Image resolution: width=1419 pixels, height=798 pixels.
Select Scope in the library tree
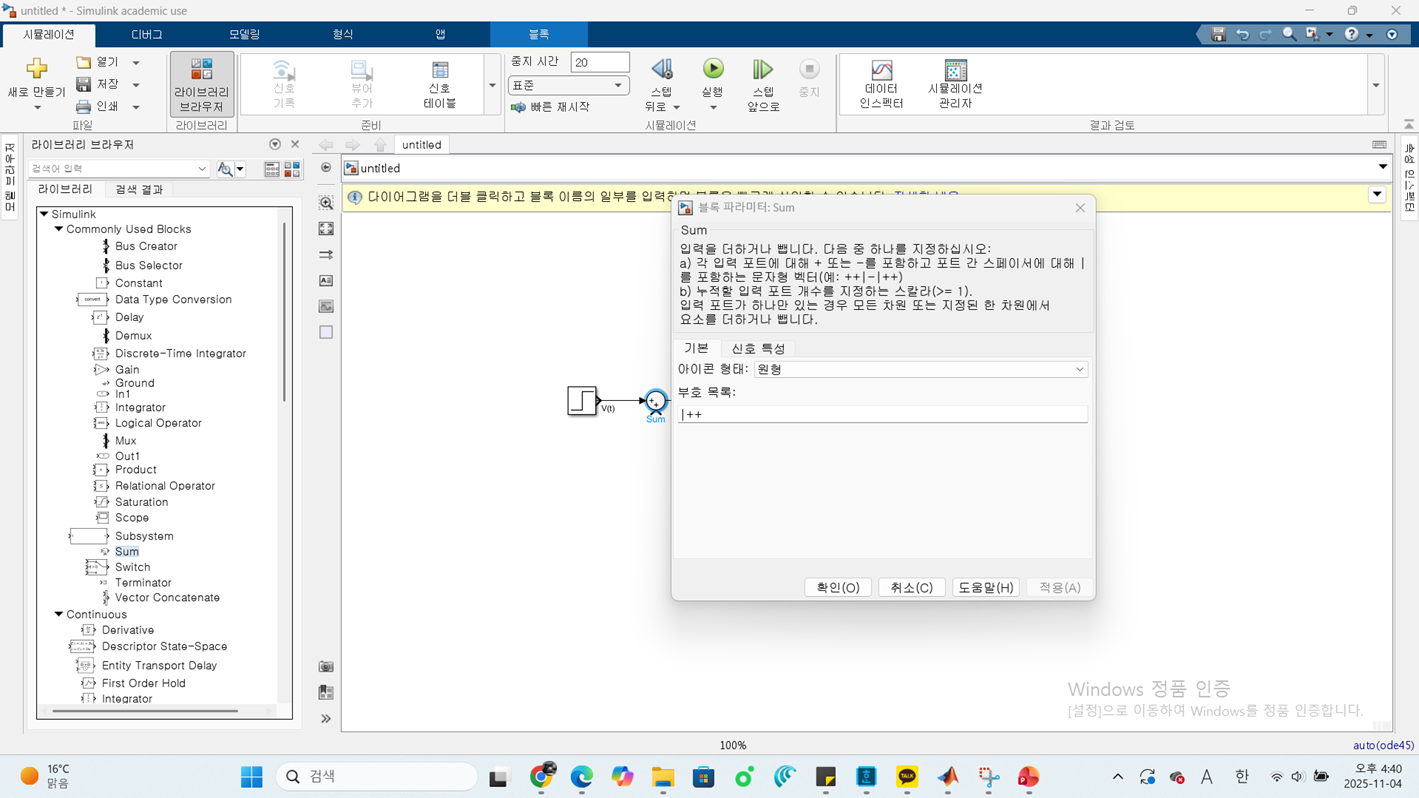click(132, 518)
